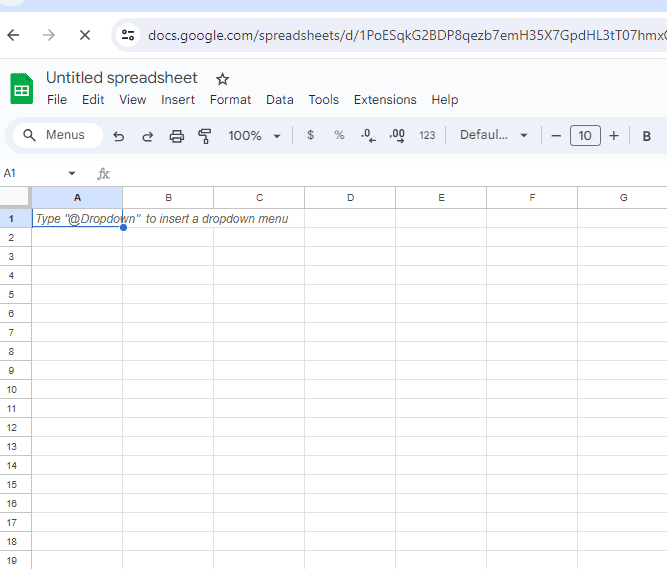Select row 10 header

[x=15, y=390]
